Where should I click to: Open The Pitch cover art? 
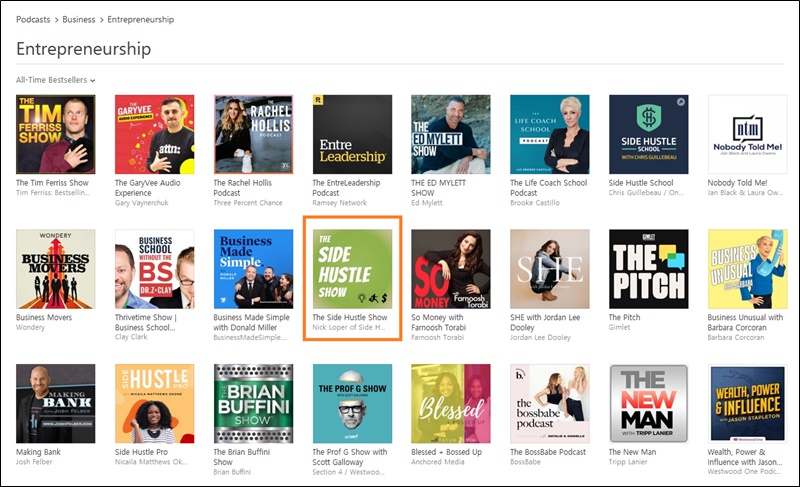(648, 269)
